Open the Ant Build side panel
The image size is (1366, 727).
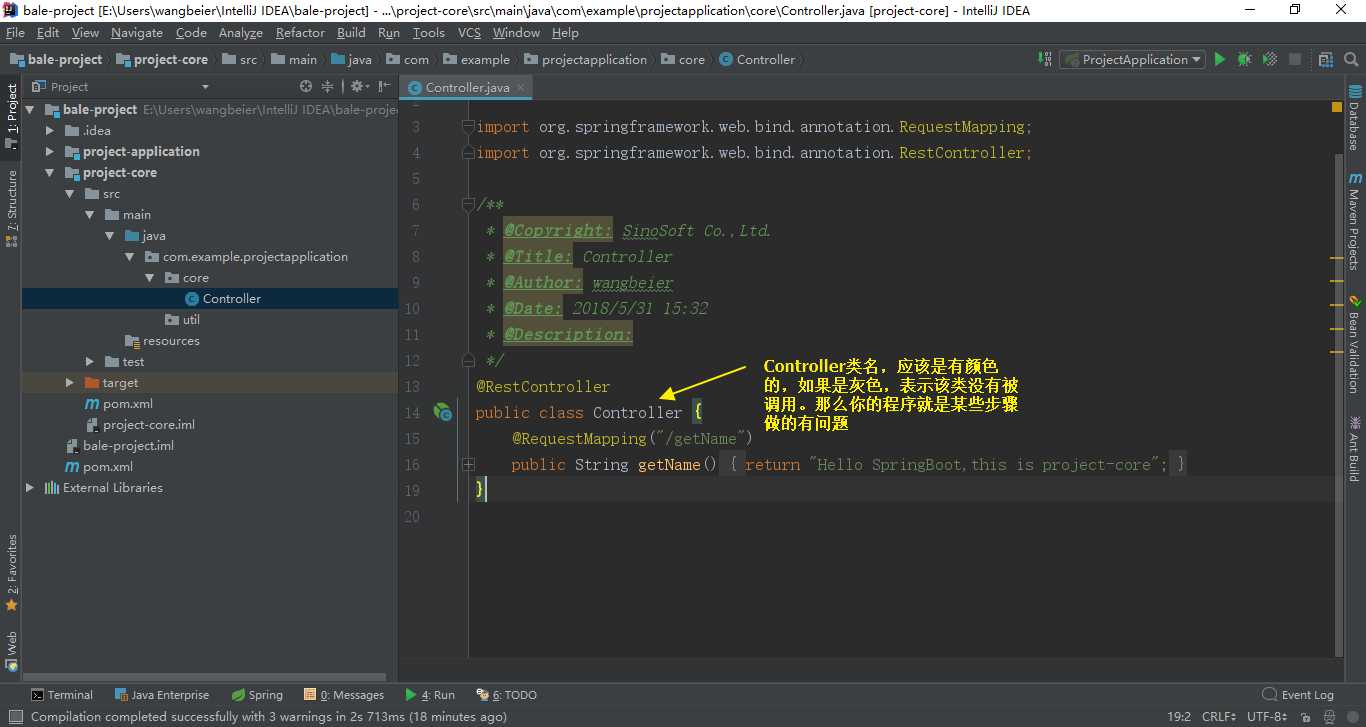point(1354,448)
